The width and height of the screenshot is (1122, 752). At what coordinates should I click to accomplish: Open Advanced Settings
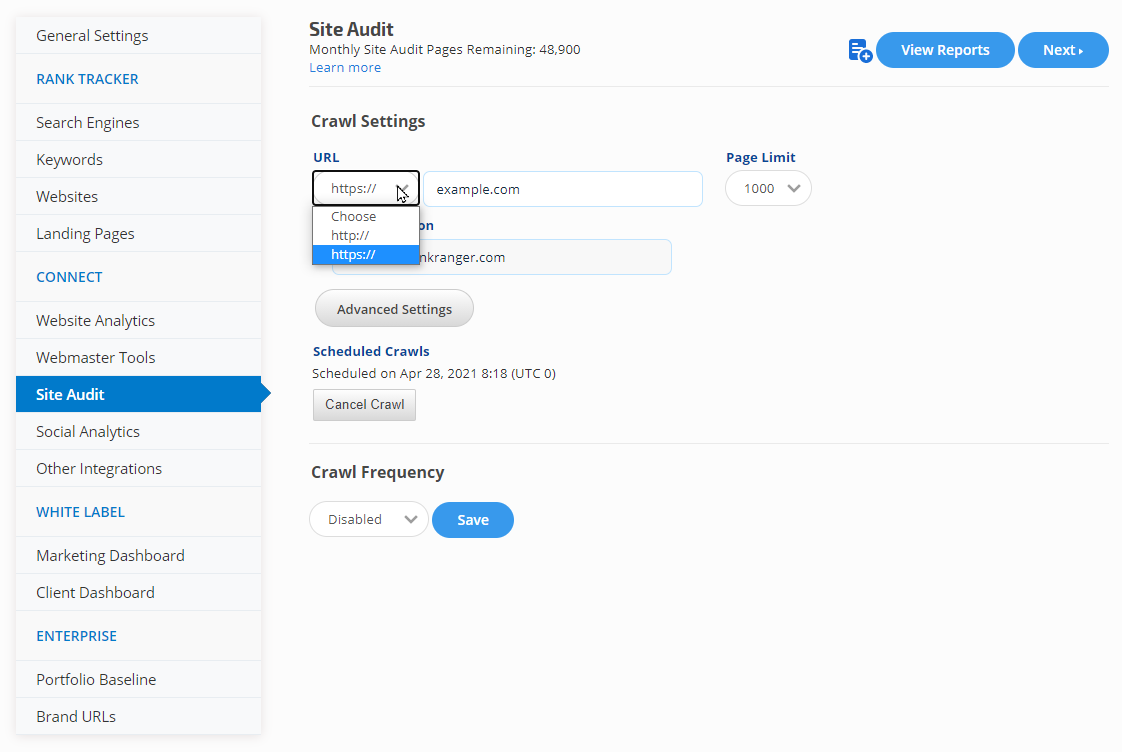tap(394, 309)
